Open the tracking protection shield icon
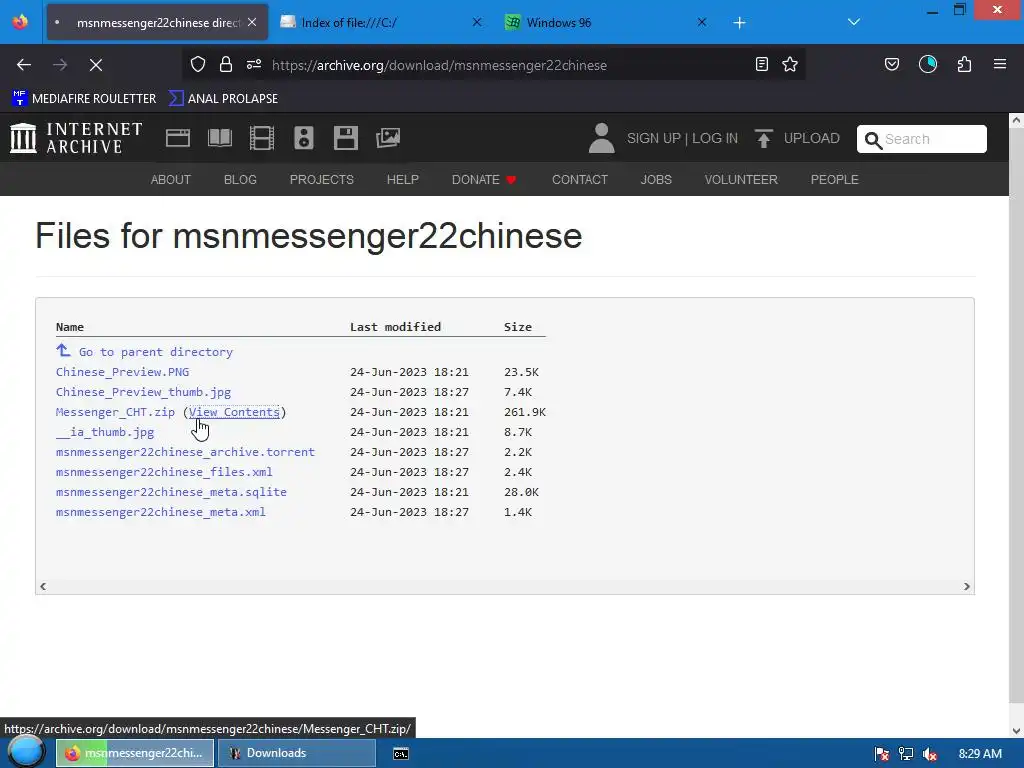 pos(198,64)
